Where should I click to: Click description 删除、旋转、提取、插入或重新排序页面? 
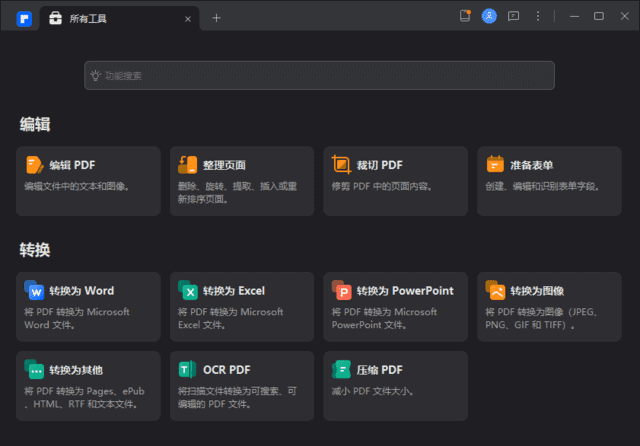pos(237,193)
